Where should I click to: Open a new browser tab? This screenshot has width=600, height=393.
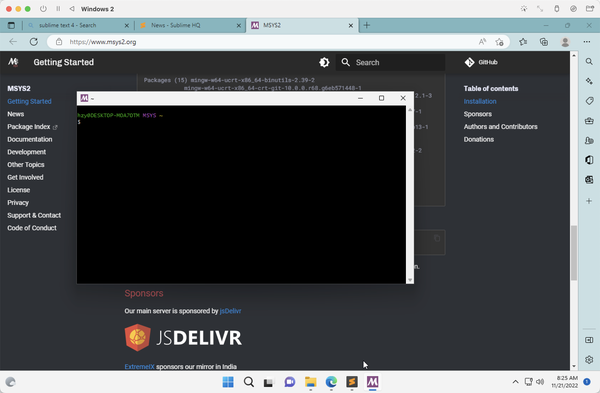(367, 25)
